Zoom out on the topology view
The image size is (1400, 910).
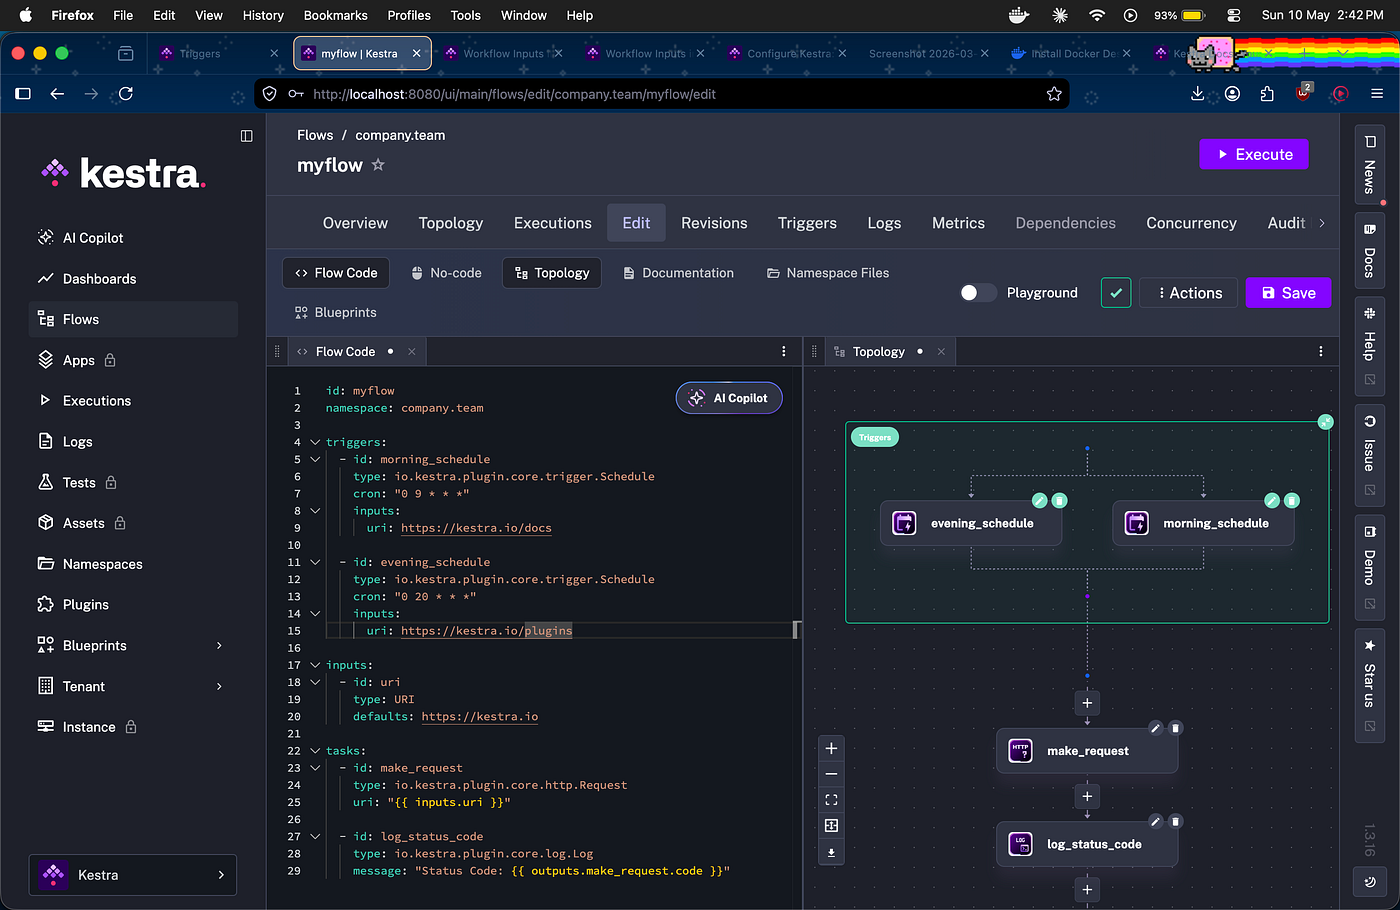(x=831, y=774)
